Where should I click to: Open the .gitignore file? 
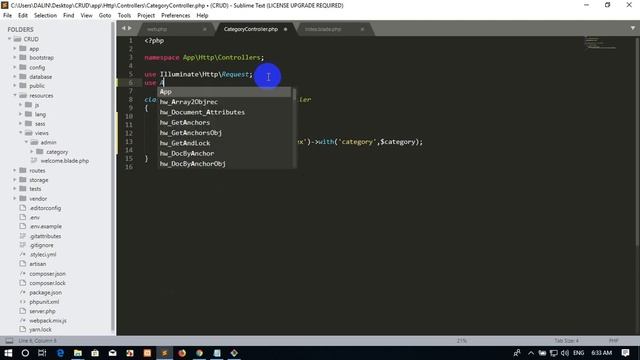(41, 245)
